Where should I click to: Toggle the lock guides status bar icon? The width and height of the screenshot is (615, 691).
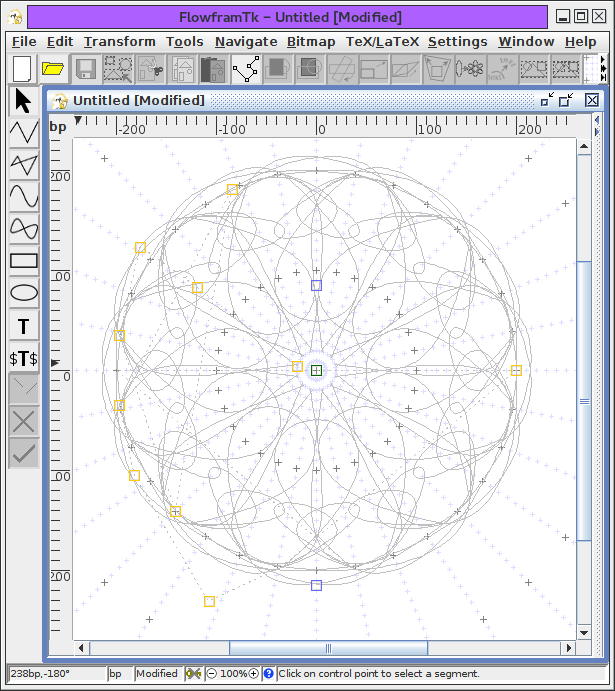click(193, 673)
